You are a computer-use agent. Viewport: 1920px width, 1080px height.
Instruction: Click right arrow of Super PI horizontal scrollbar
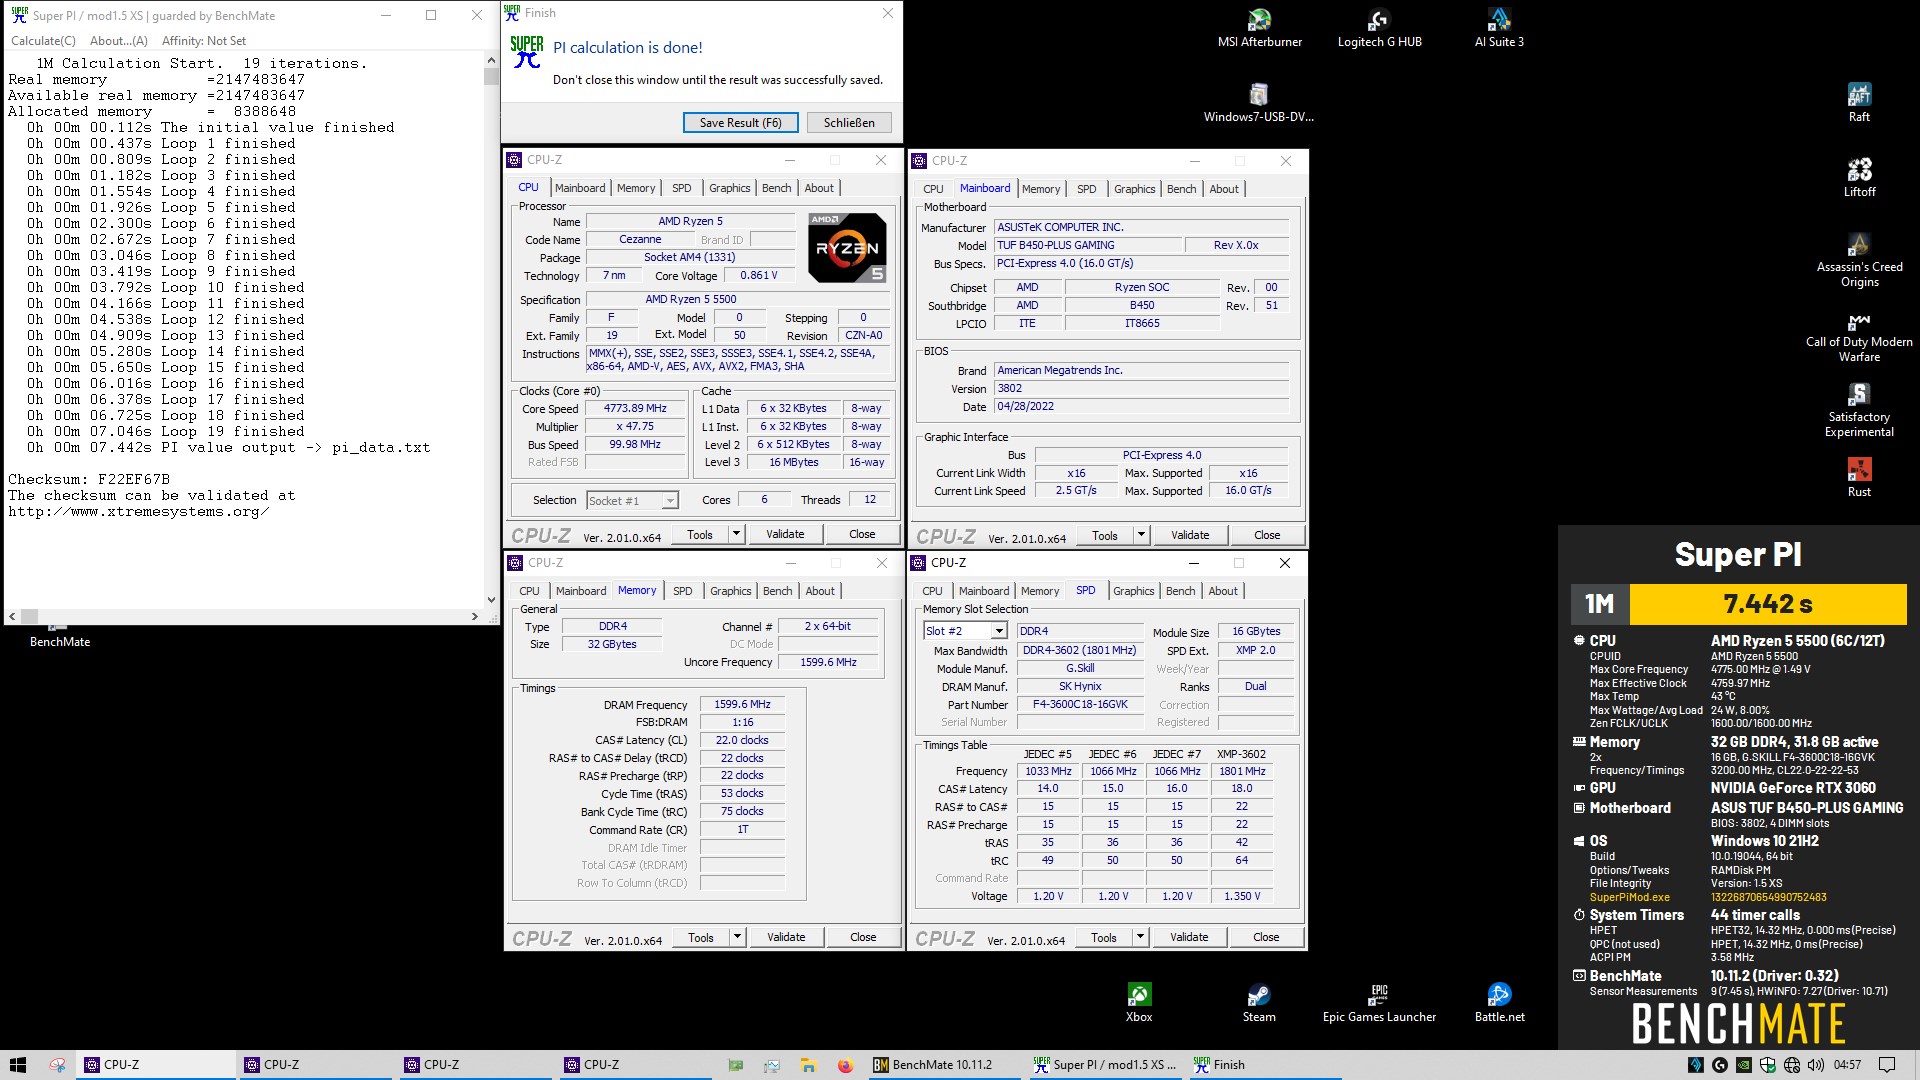tap(475, 617)
